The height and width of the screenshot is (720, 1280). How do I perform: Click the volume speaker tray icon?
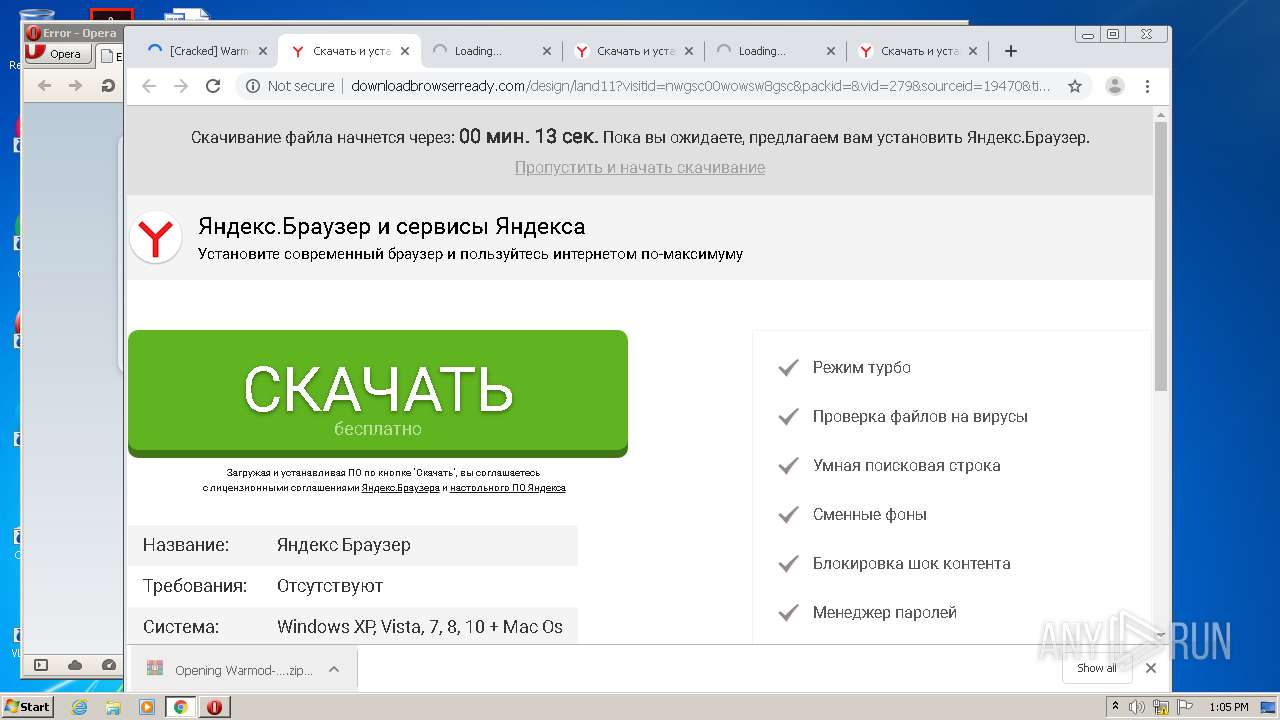[1137, 707]
